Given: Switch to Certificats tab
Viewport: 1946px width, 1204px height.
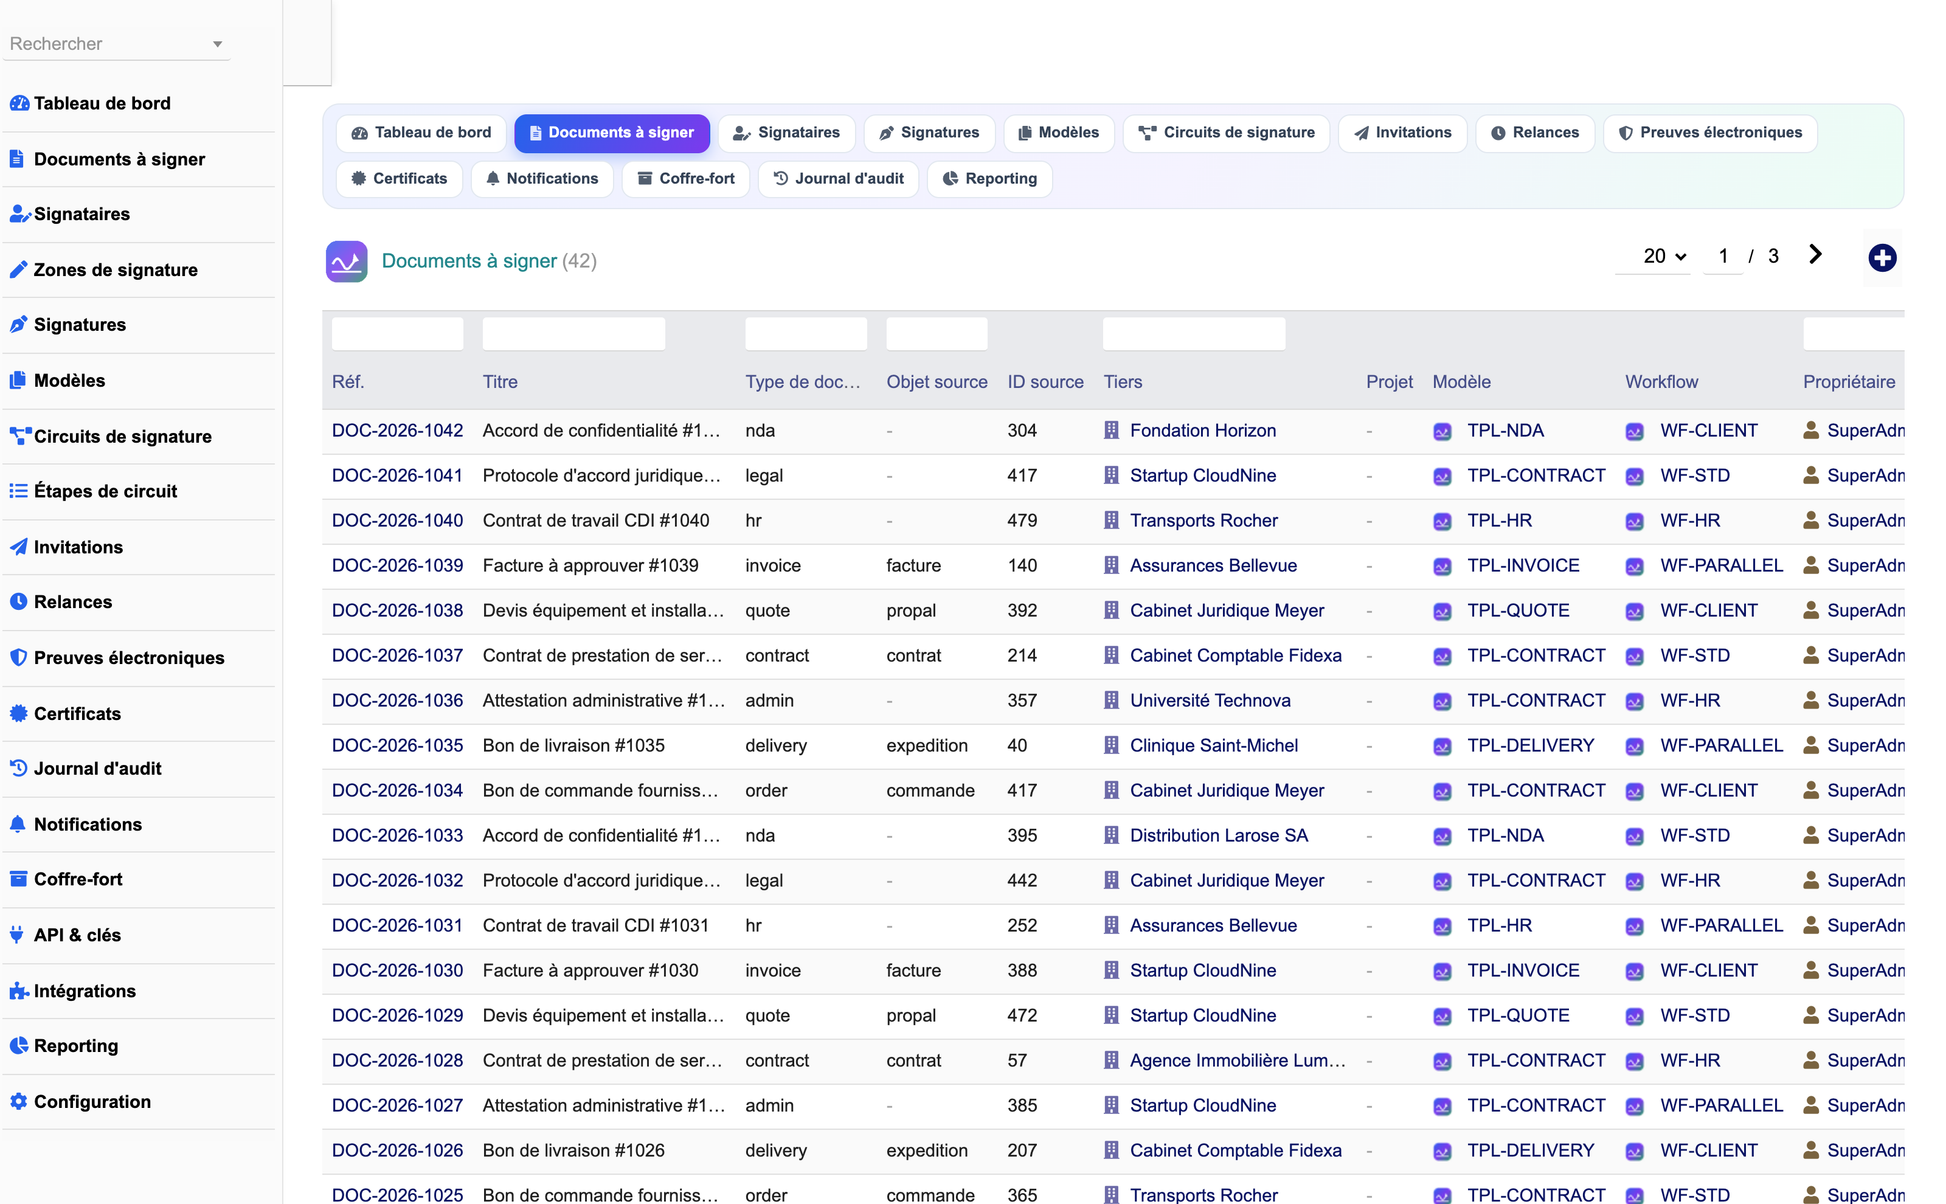Looking at the screenshot, I should [399, 179].
